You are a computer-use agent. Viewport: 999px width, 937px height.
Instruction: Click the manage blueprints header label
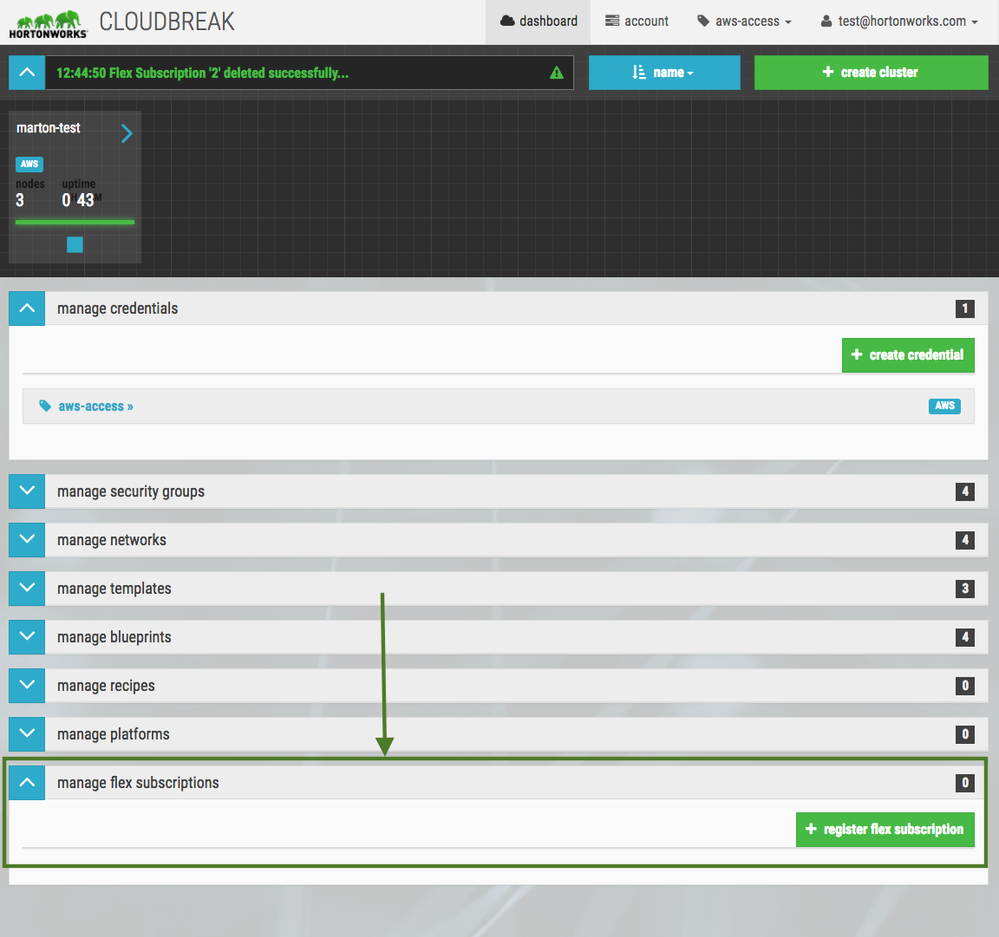click(x=114, y=638)
